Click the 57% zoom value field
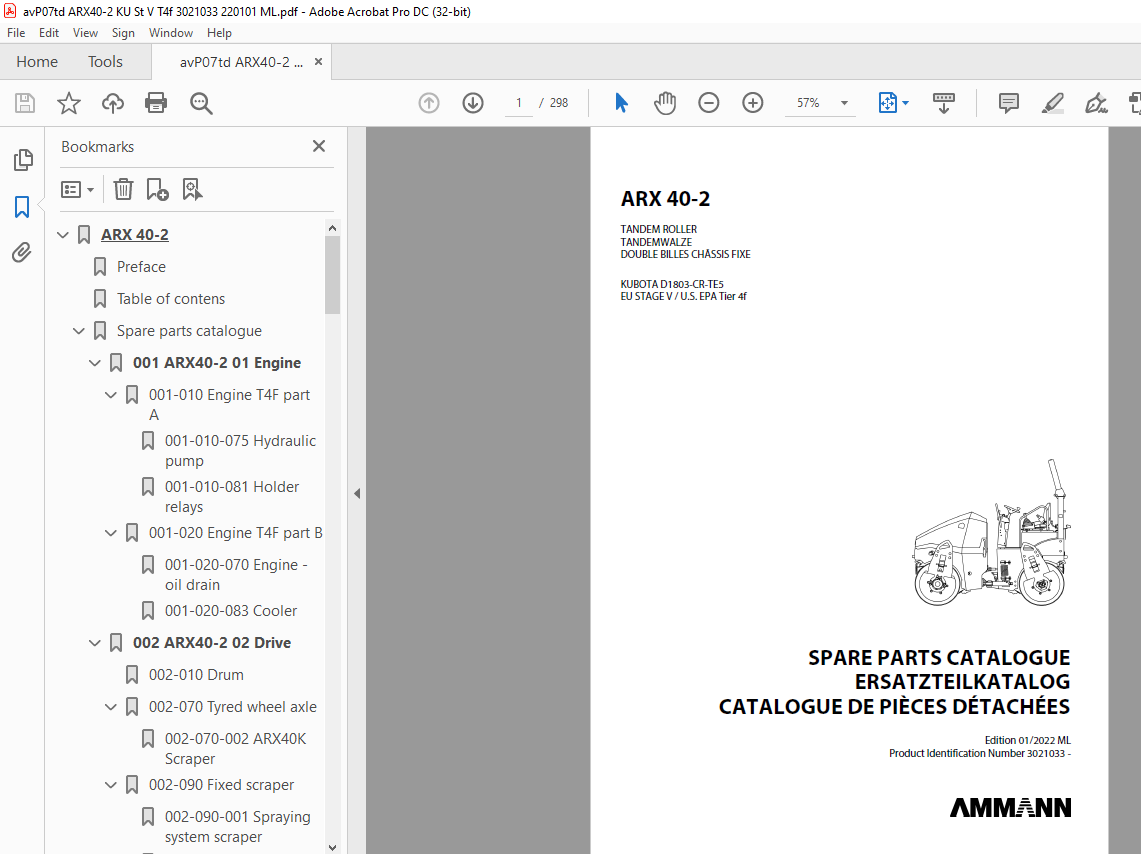Viewport: 1141px width, 854px height. (808, 103)
